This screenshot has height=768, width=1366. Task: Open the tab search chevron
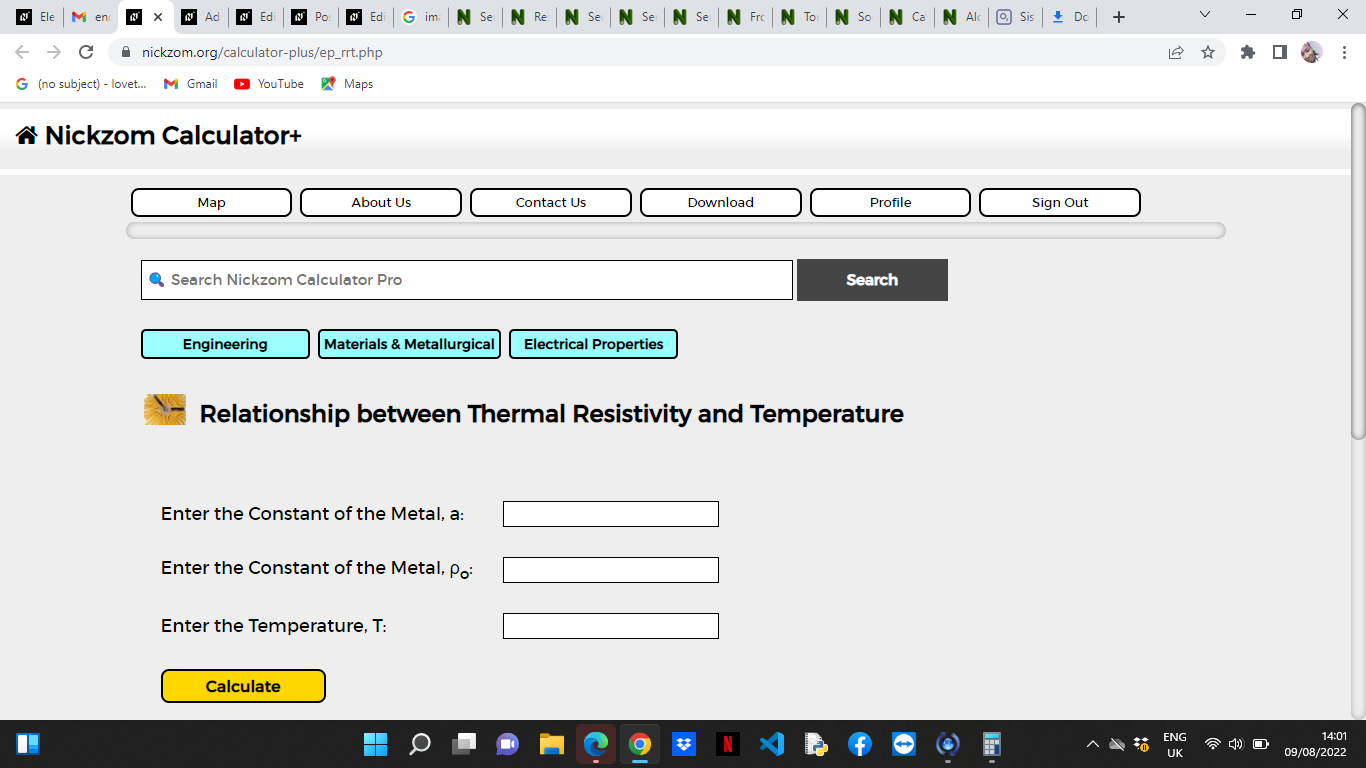[x=1204, y=15]
